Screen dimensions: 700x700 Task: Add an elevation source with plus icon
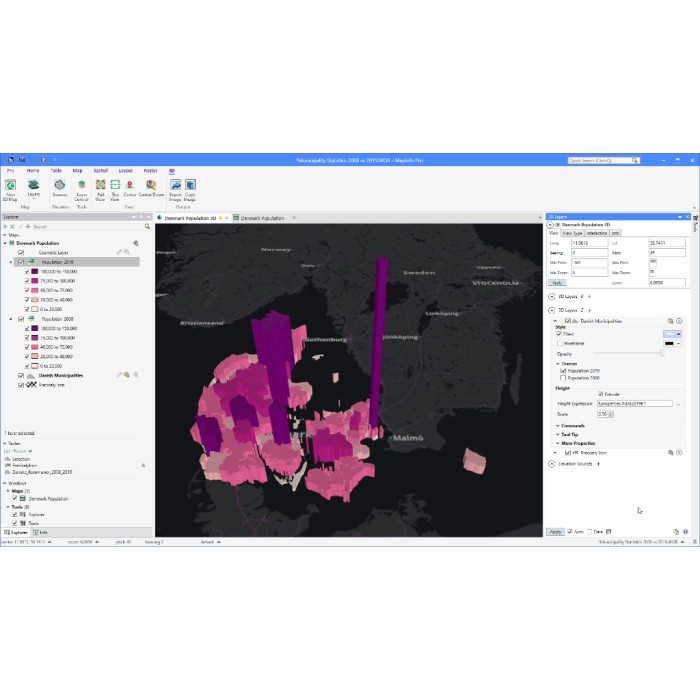[598, 464]
